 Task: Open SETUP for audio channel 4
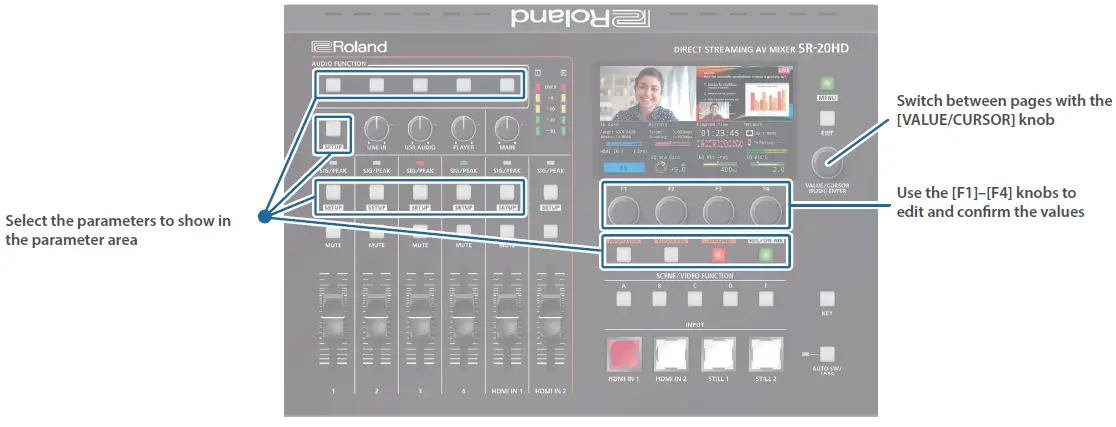pos(463,191)
